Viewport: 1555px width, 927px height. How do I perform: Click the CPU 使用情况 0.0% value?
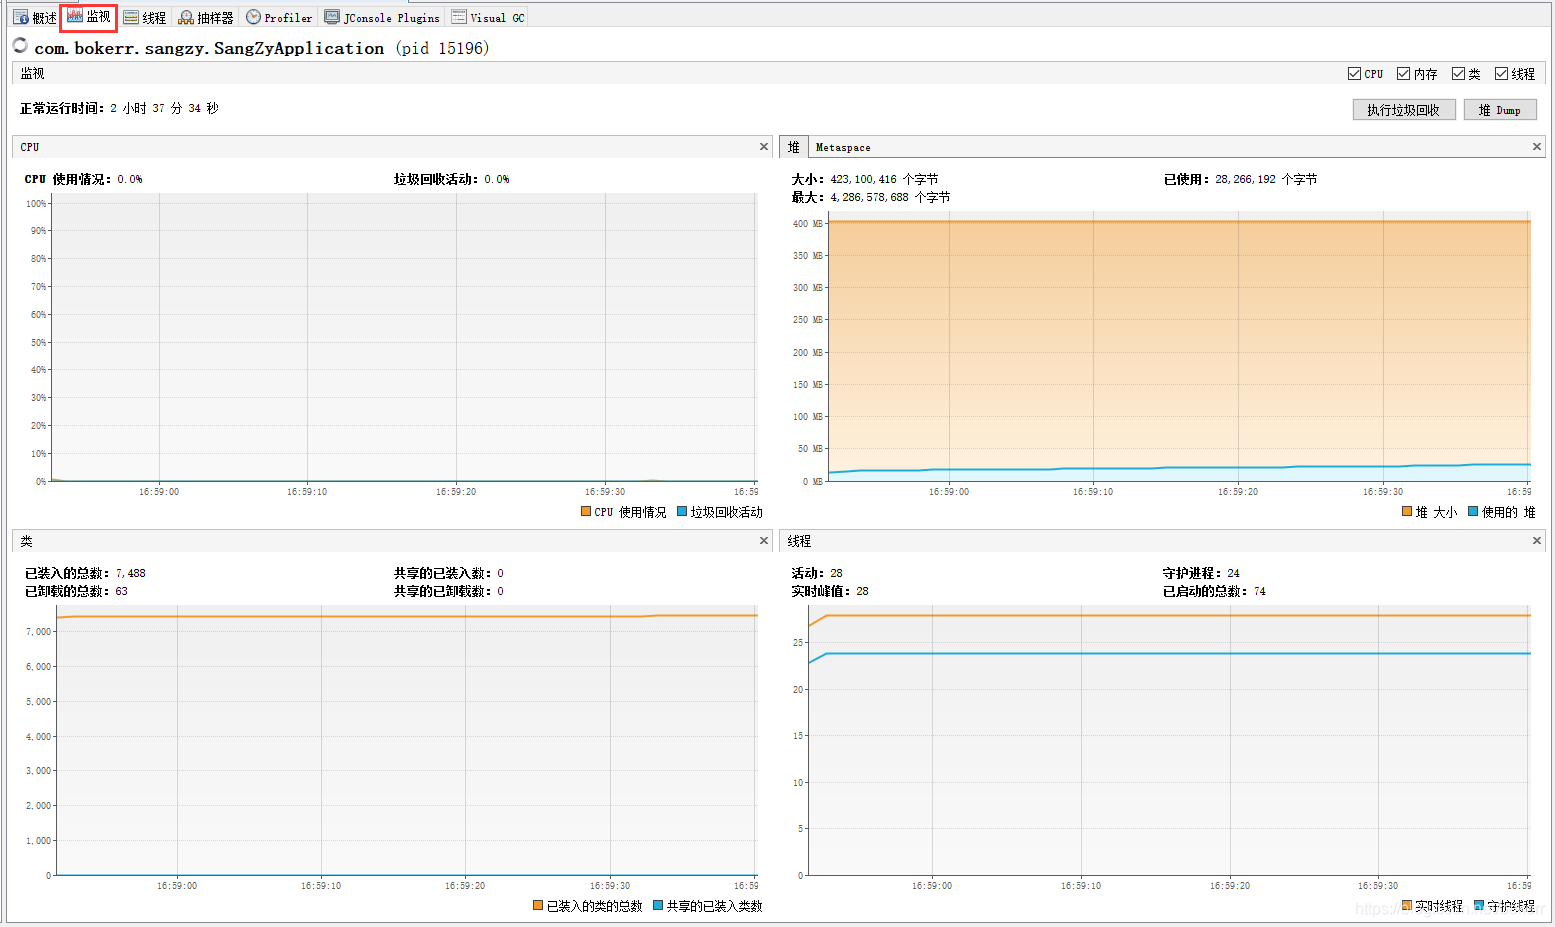tap(130, 179)
